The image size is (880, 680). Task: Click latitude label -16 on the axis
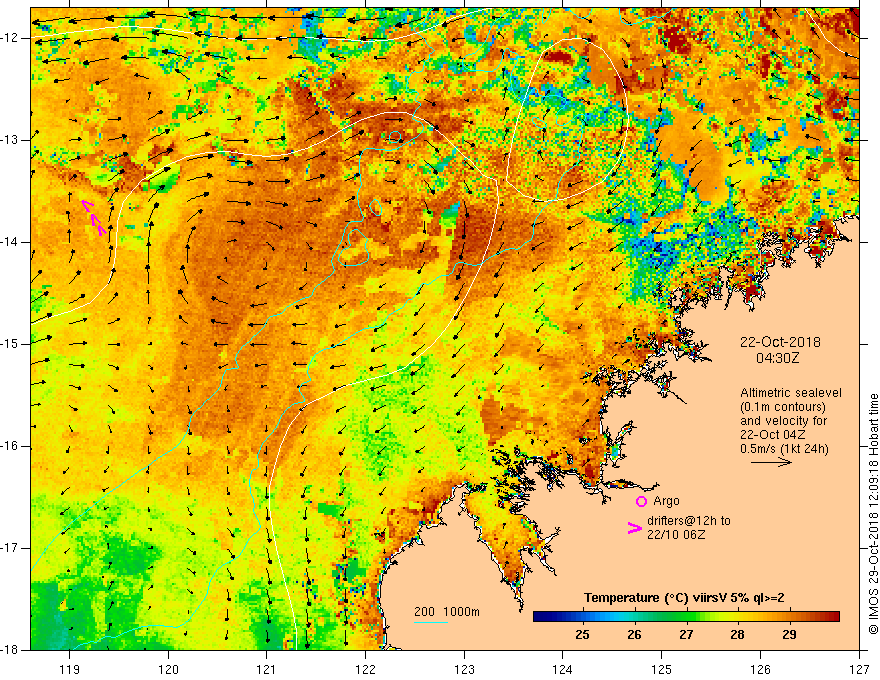(11, 446)
